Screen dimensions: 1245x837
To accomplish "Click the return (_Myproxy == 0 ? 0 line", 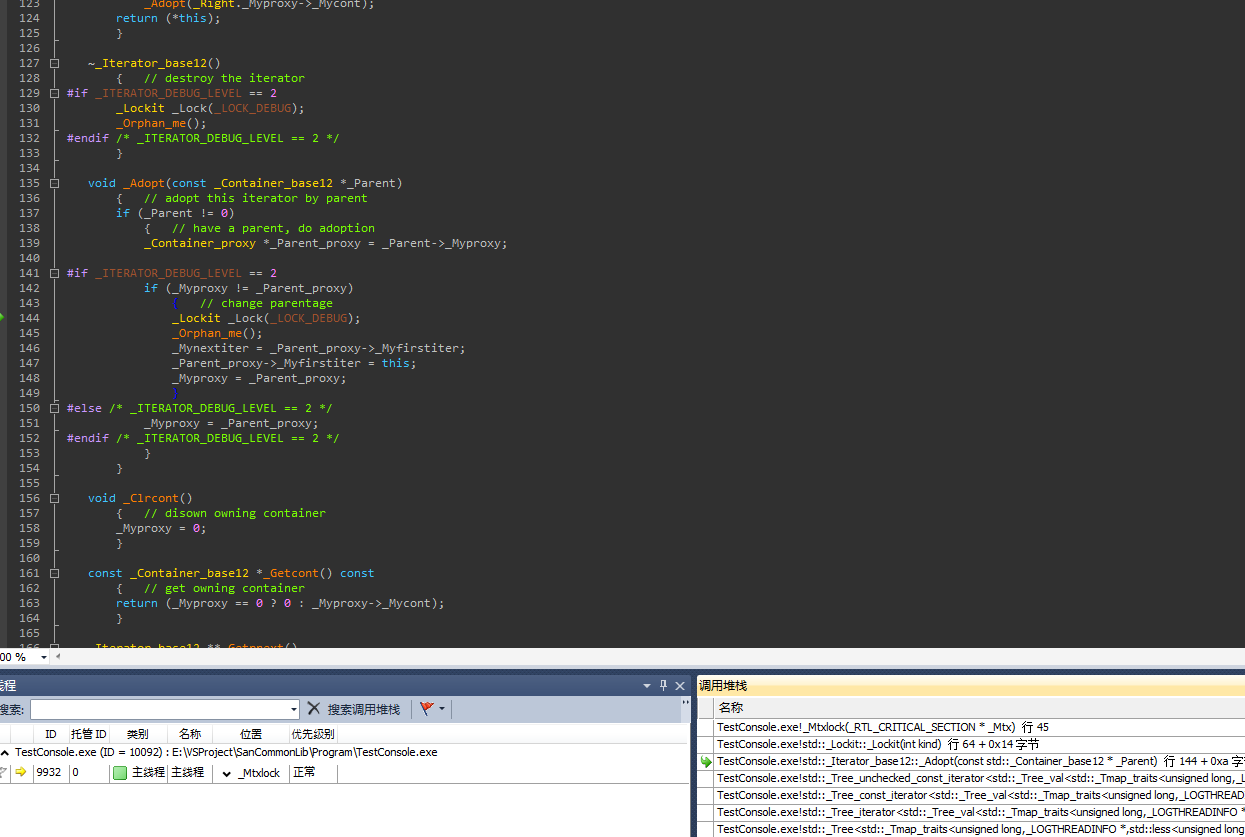I will [279, 603].
